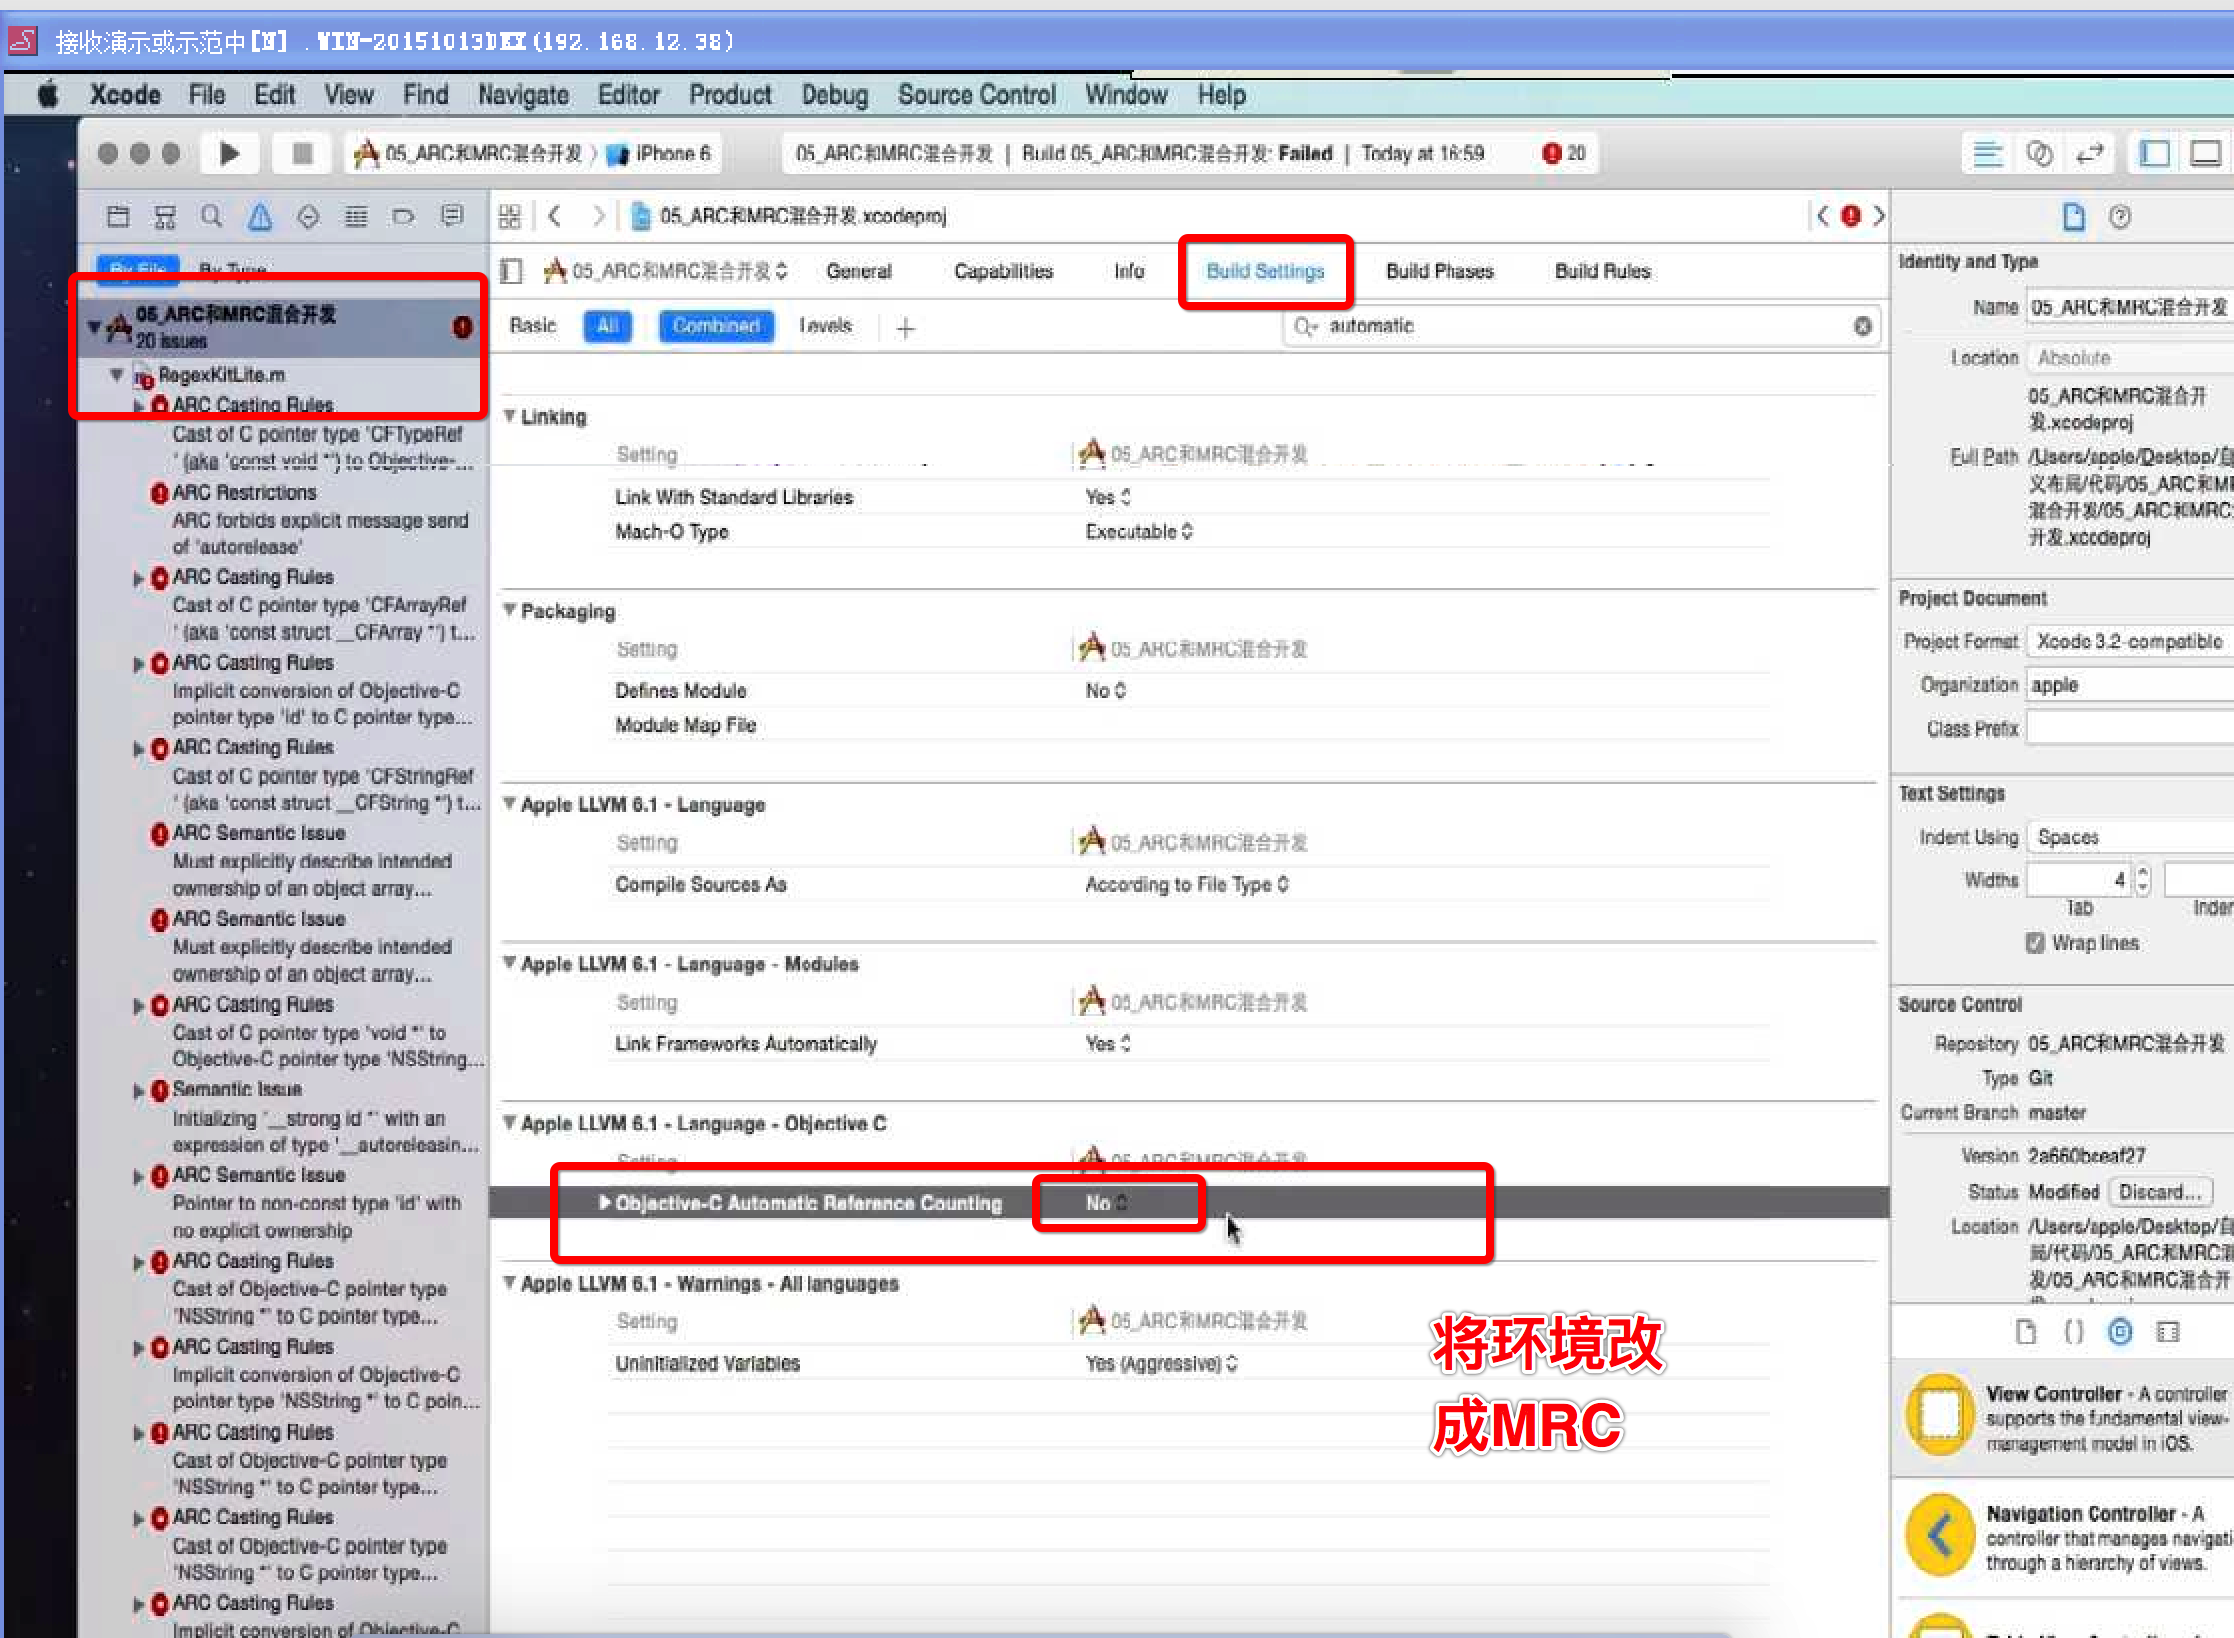Select the Levels view
The height and width of the screenshot is (1638, 2234).
coord(825,326)
